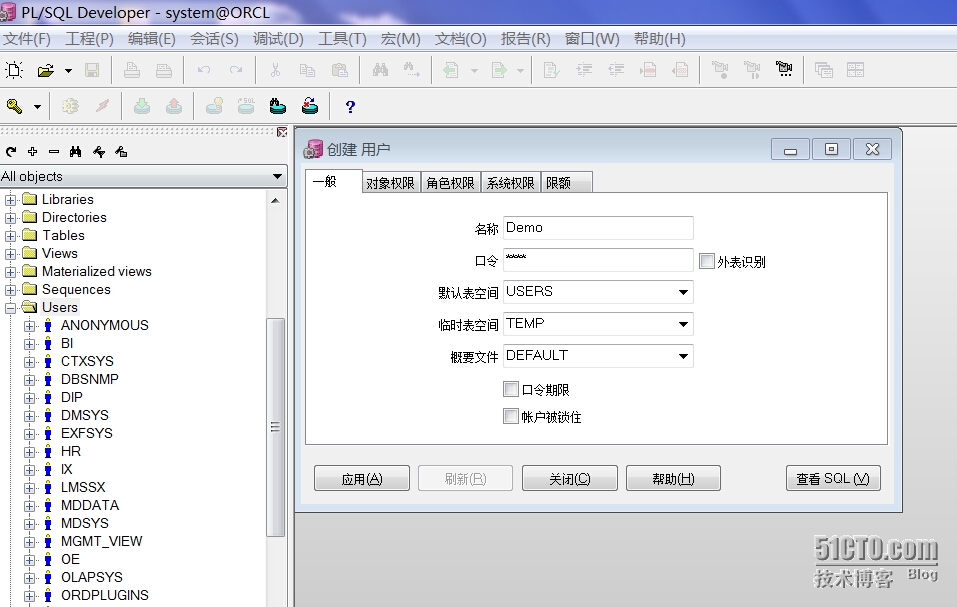The width and height of the screenshot is (957, 607).
Task: Open the dropdown arrow next to key icon
Action: point(37,107)
